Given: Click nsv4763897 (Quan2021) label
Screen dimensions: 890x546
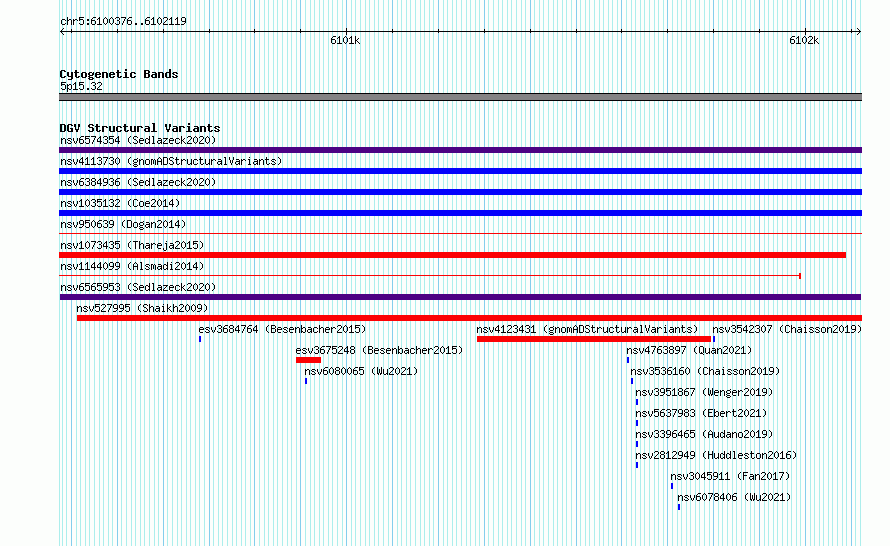Looking at the screenshot, I should [x=689, y=350].
